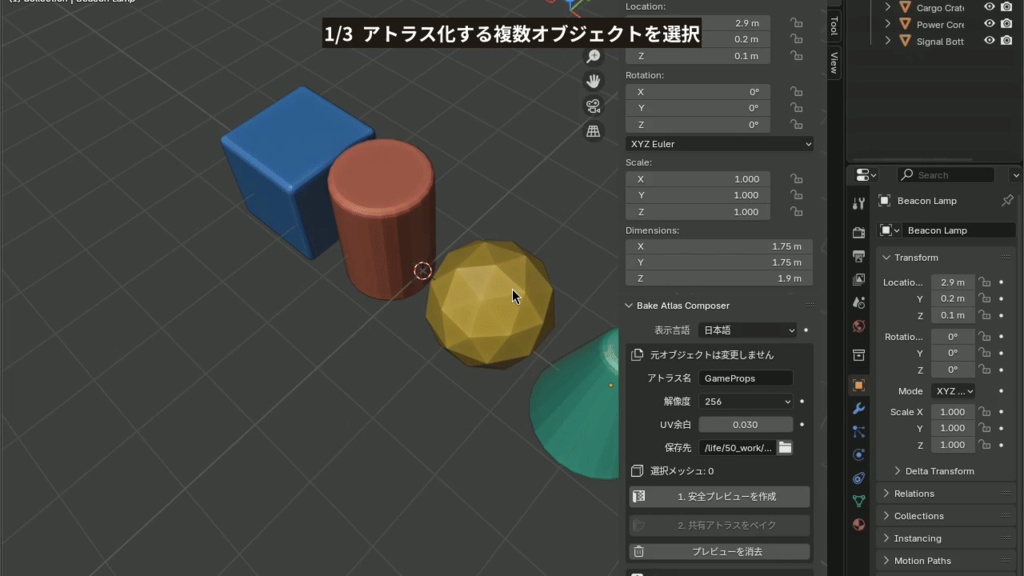Open the Render properties tab icon
This screenshot has height=576, width=1024.
859,232
